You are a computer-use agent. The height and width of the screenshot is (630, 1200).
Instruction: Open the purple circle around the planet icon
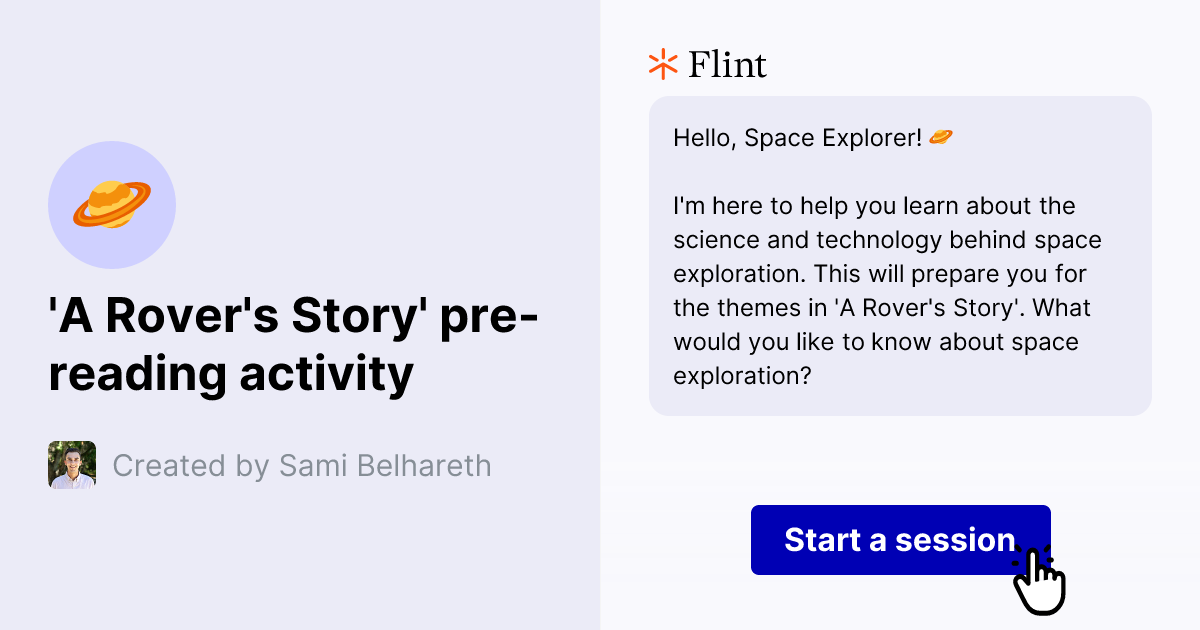tap(112, 204)
